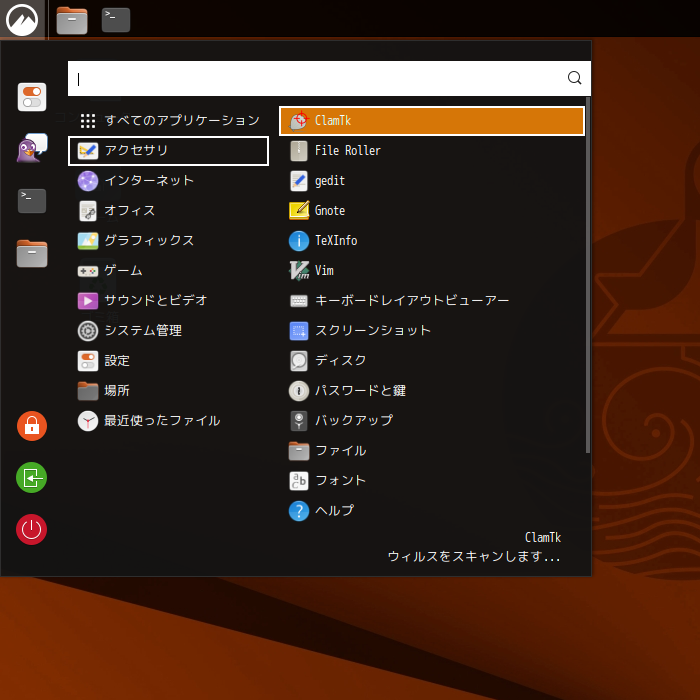
Task: Select すべてのアプリケーション category
Action: pos(168,121)
